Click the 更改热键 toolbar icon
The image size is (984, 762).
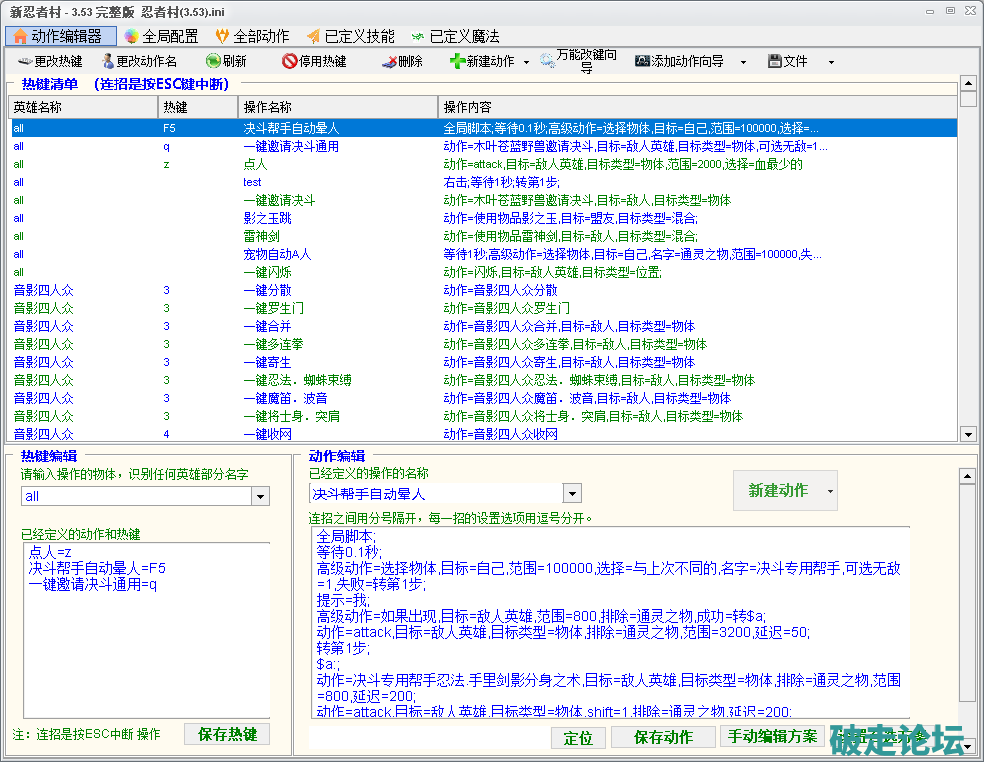coord(24,61)
